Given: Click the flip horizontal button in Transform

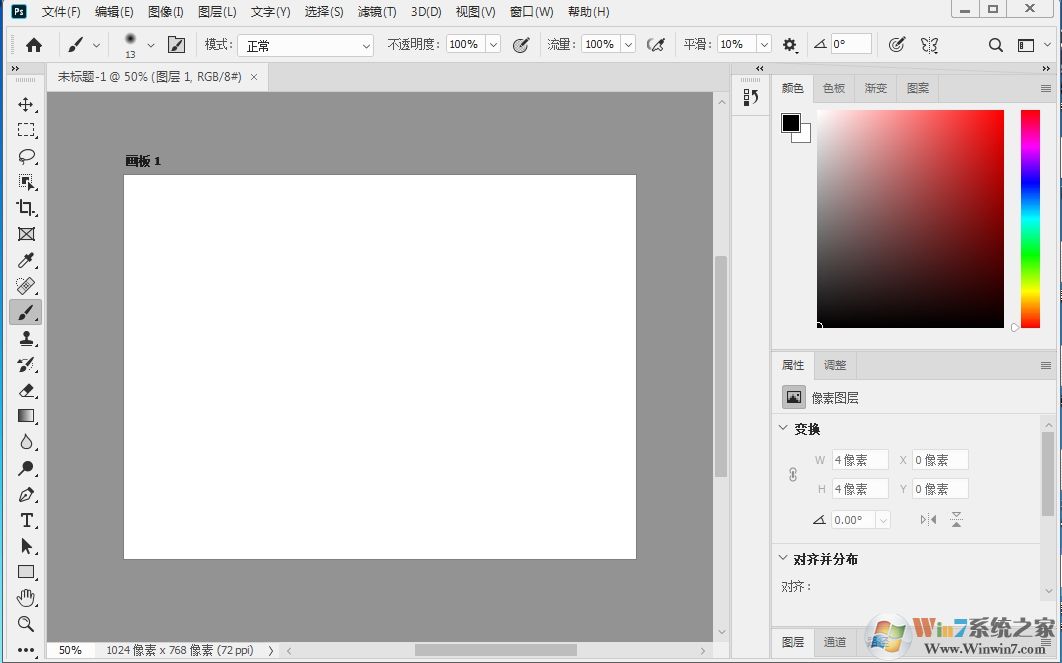Looking at the screenshot, I should 927,519.
